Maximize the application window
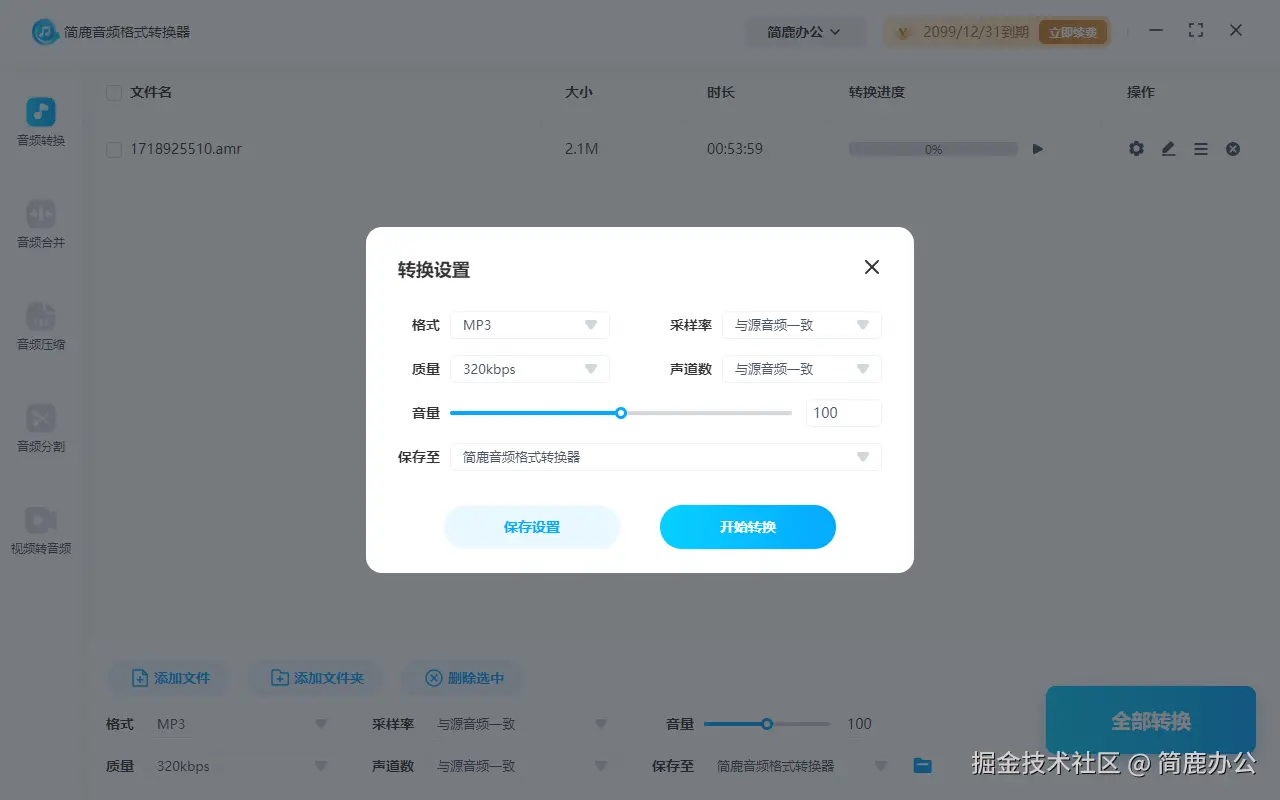 point(1196,31)
